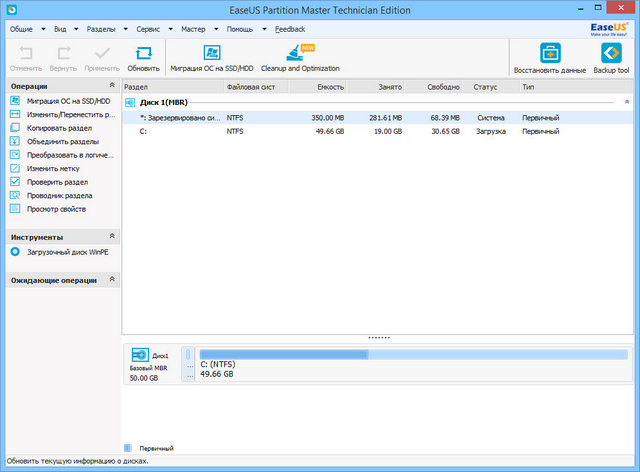Open the Мастер menu

pyautogui.click(x=193, y=29)
